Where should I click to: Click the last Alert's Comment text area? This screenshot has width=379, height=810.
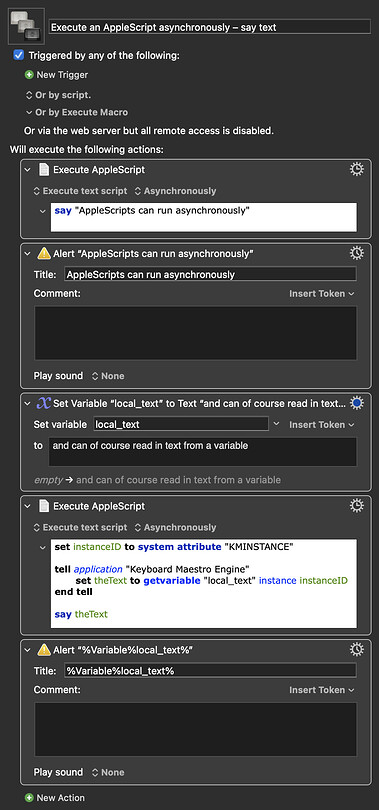(x=195, y=729)
